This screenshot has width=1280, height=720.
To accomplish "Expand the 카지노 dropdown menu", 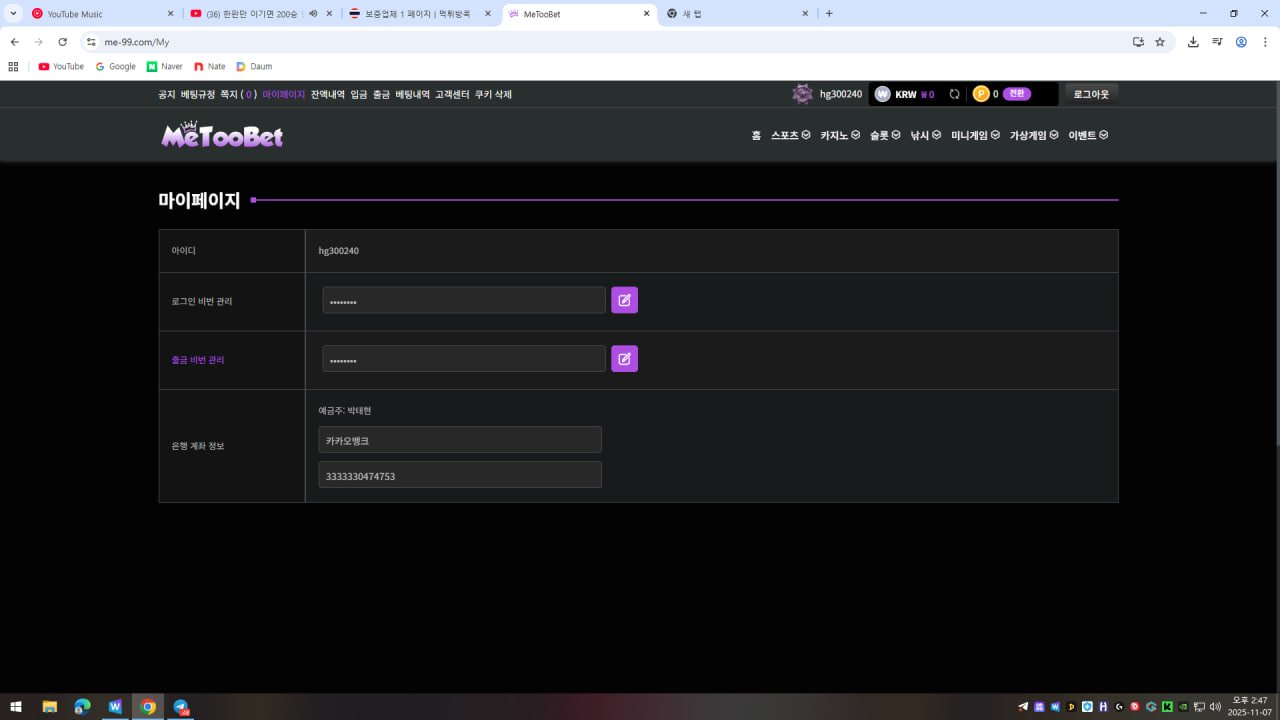I will pos(839,135).
